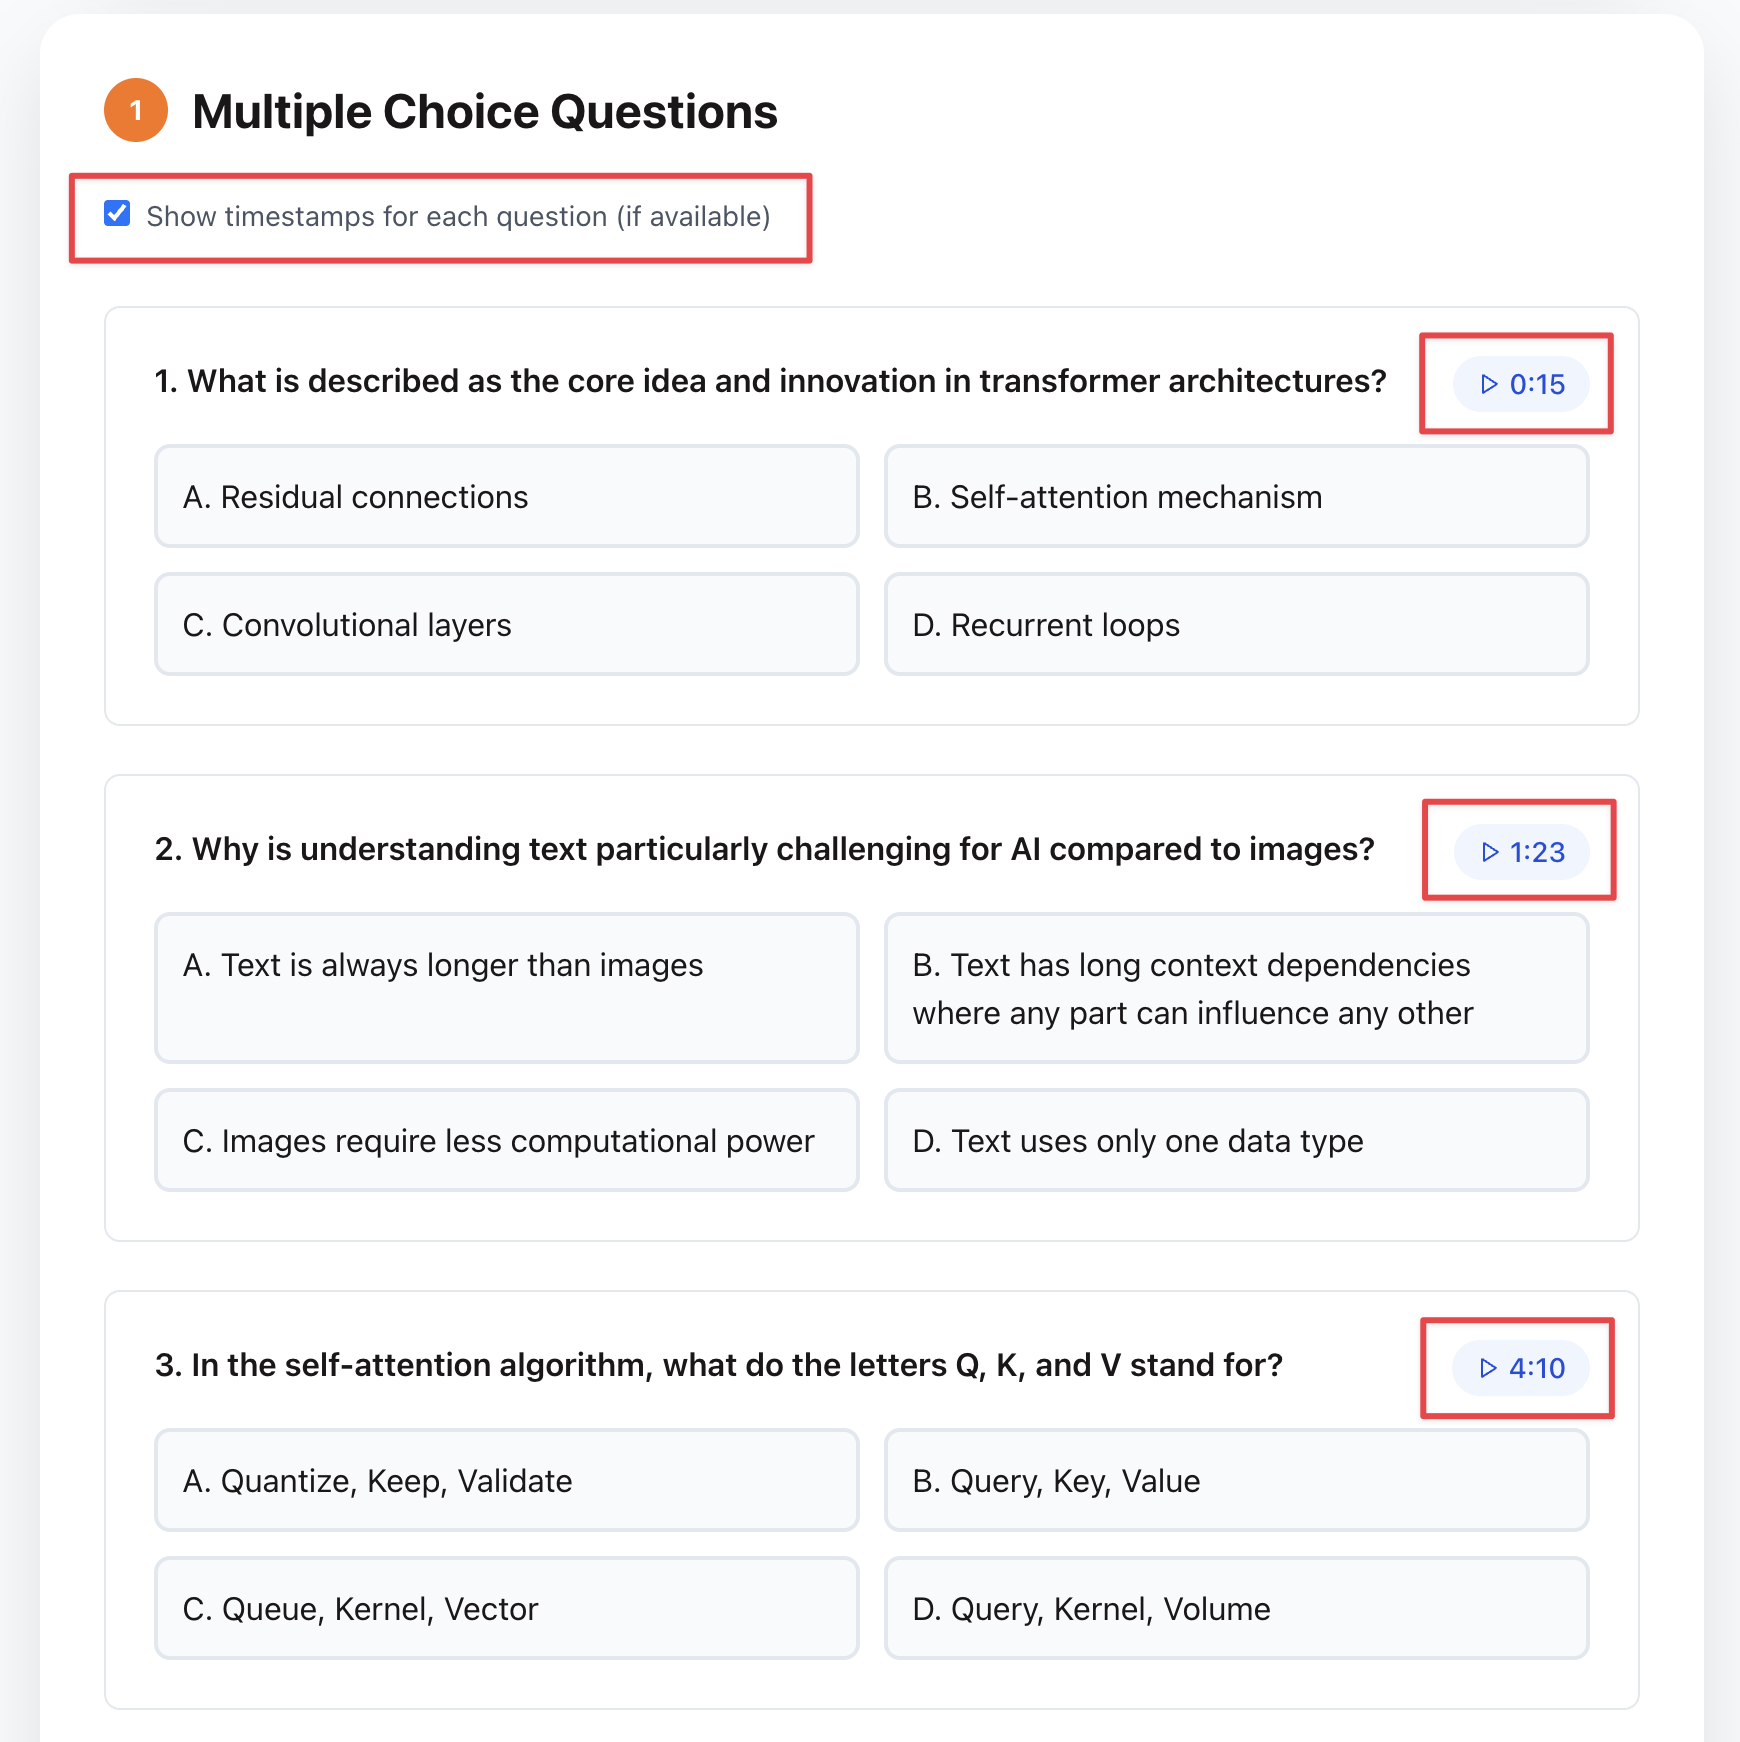The width and height of the screenshot is (1740, 1742).
Task: Click question 3 text about Q, K, V
Action: click(718, 1365)
